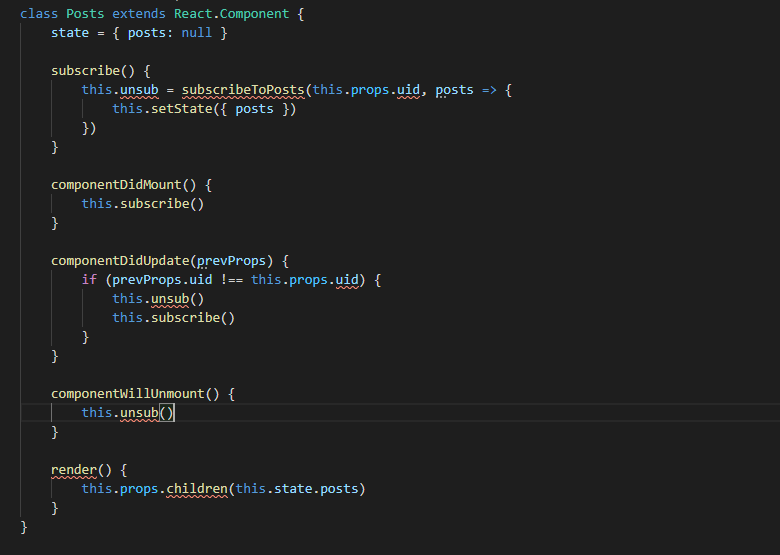Click the class's final closing brace

24,527
